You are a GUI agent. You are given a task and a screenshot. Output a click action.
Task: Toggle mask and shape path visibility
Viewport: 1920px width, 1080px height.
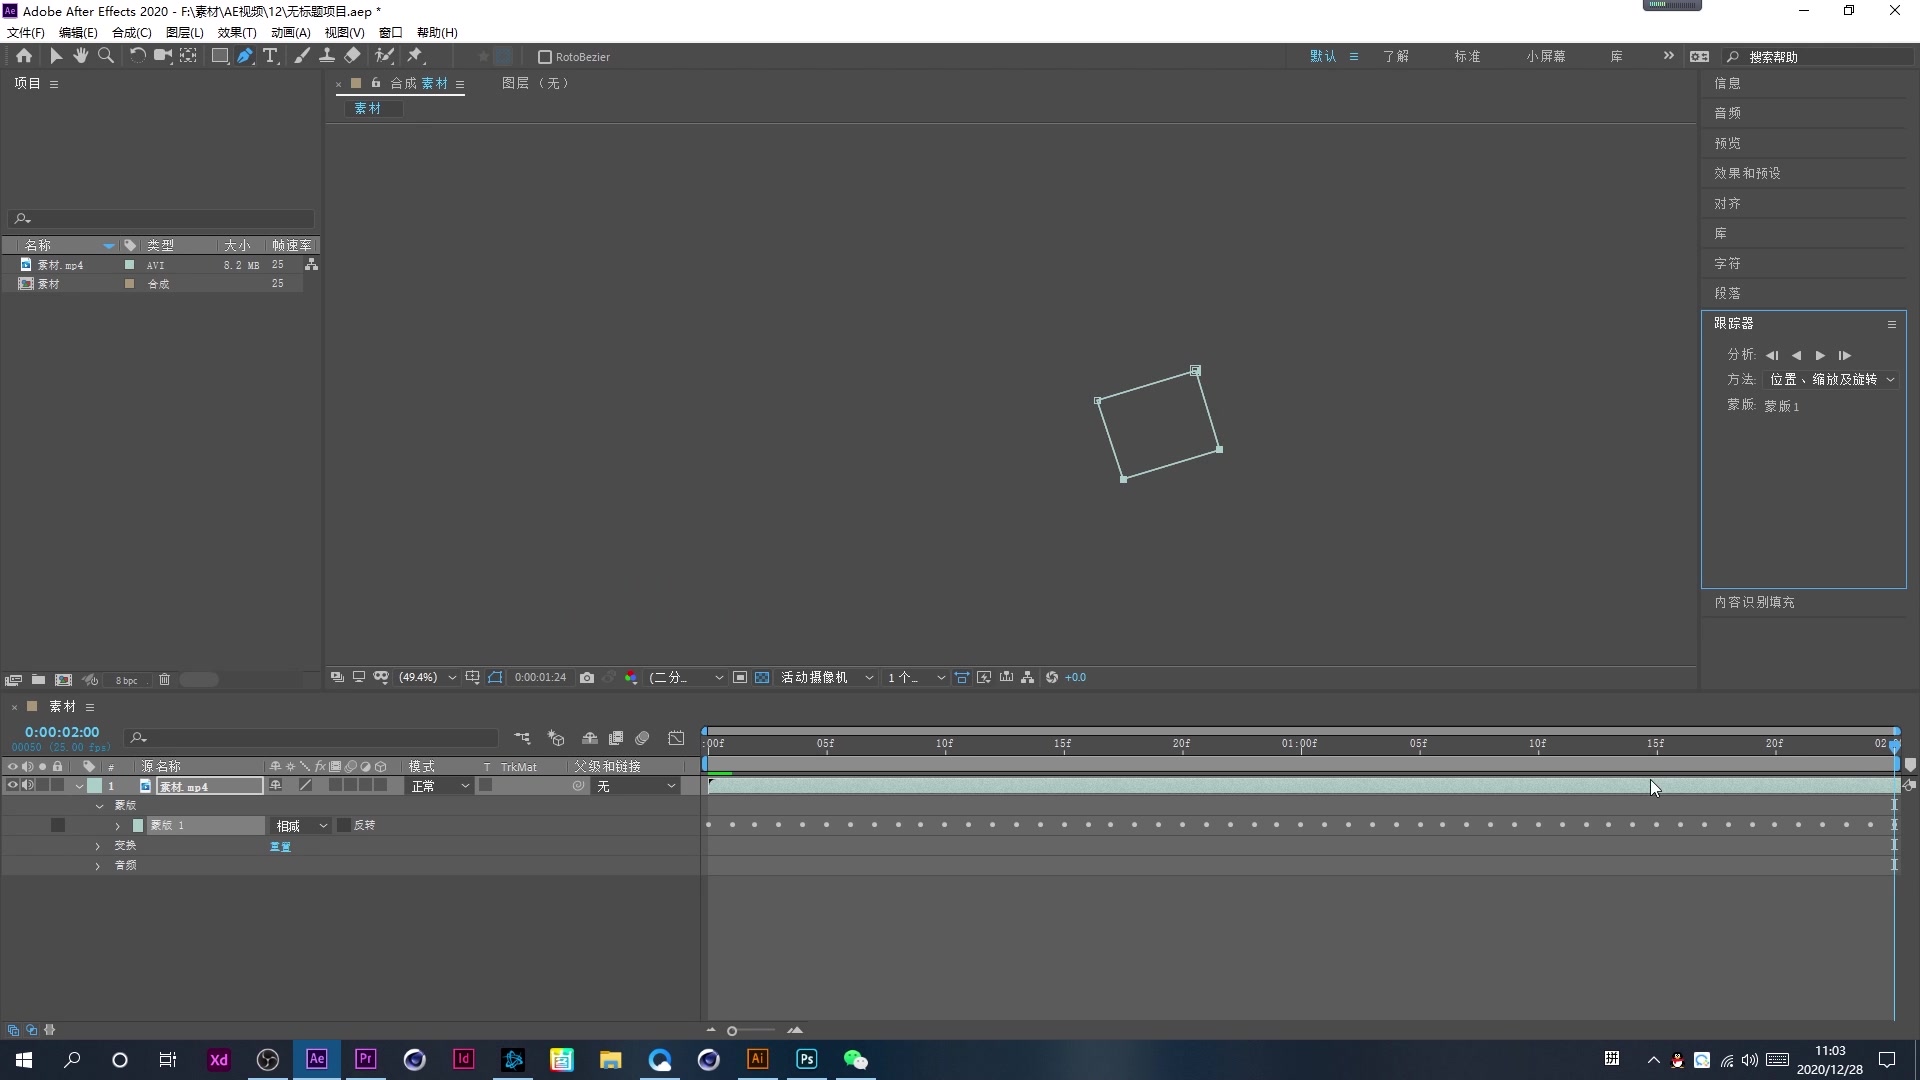(x=495, y=677)
